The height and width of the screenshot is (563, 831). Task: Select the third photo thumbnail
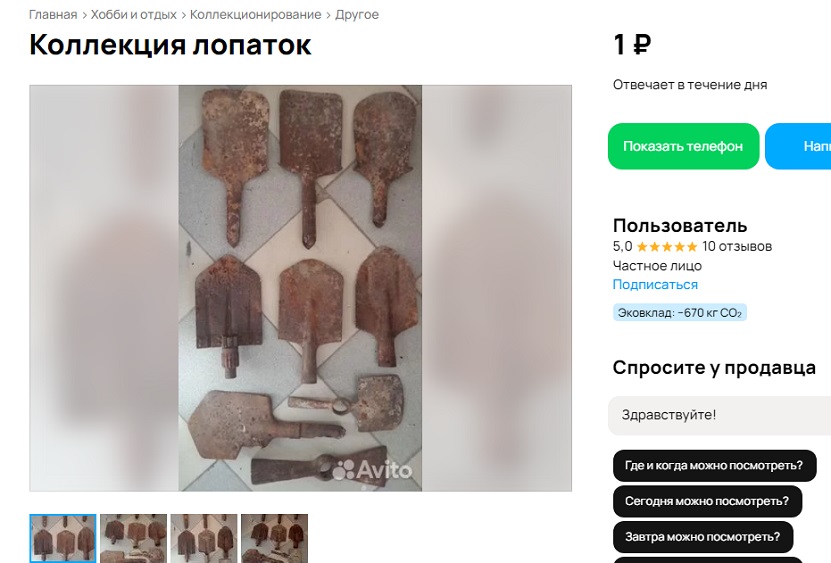204,538
